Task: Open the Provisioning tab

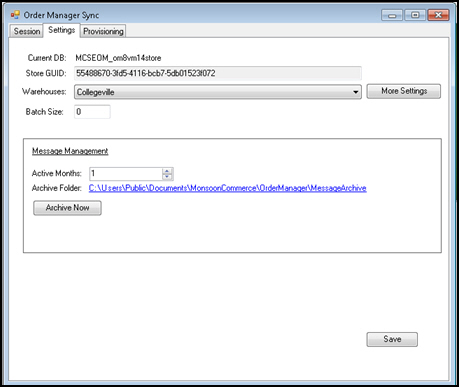Action: click(103, 31)
